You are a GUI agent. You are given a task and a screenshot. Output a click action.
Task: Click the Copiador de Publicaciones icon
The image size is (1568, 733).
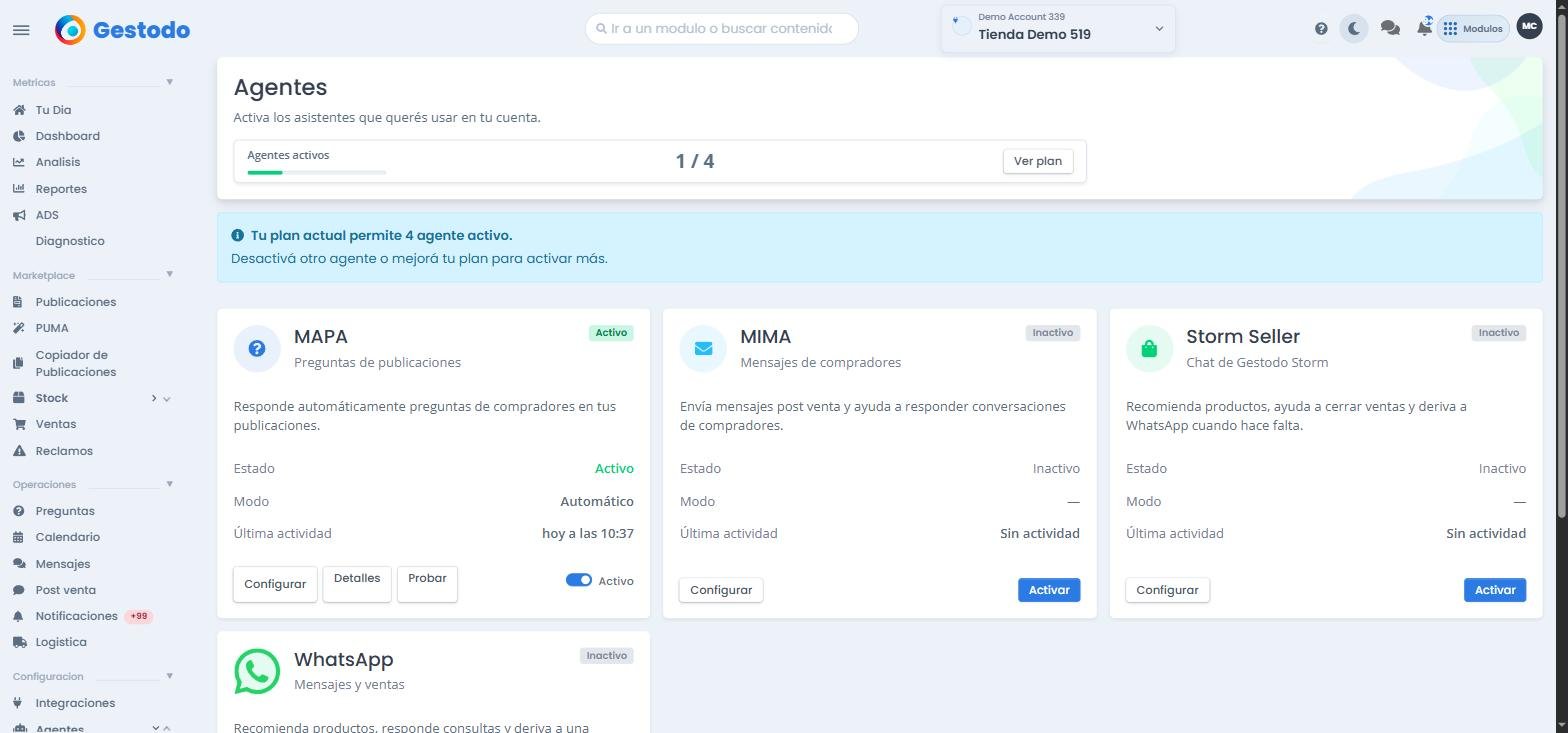[18, 363]
